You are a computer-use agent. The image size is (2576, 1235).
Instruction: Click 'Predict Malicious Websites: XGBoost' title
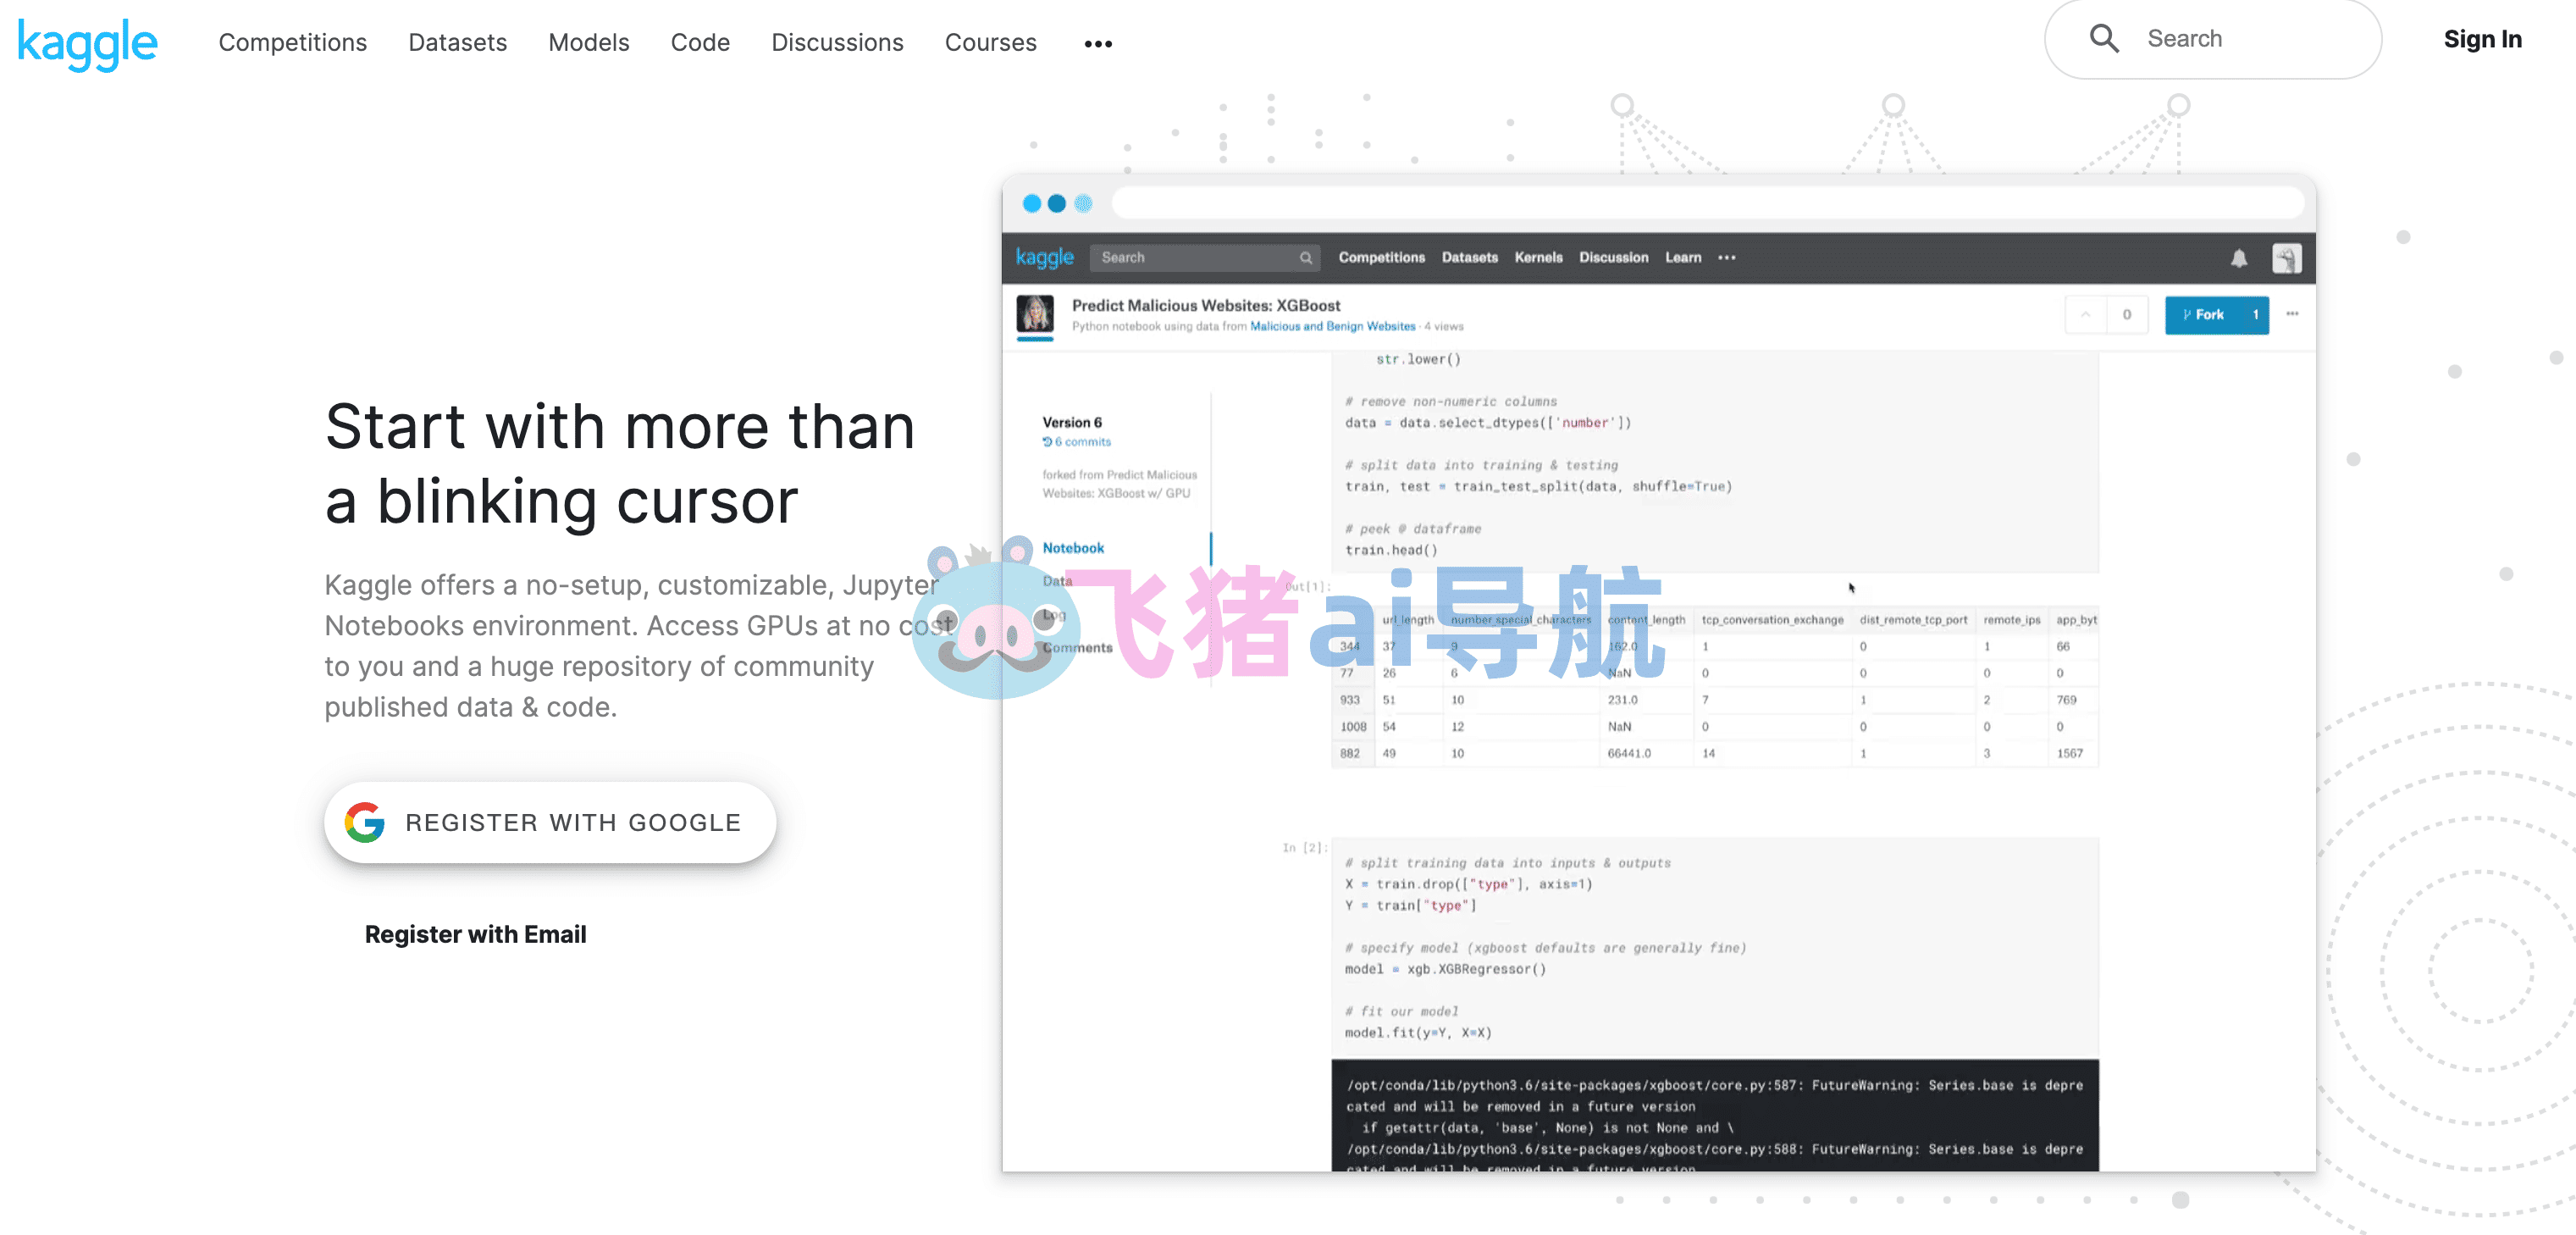click(1206, 306)
